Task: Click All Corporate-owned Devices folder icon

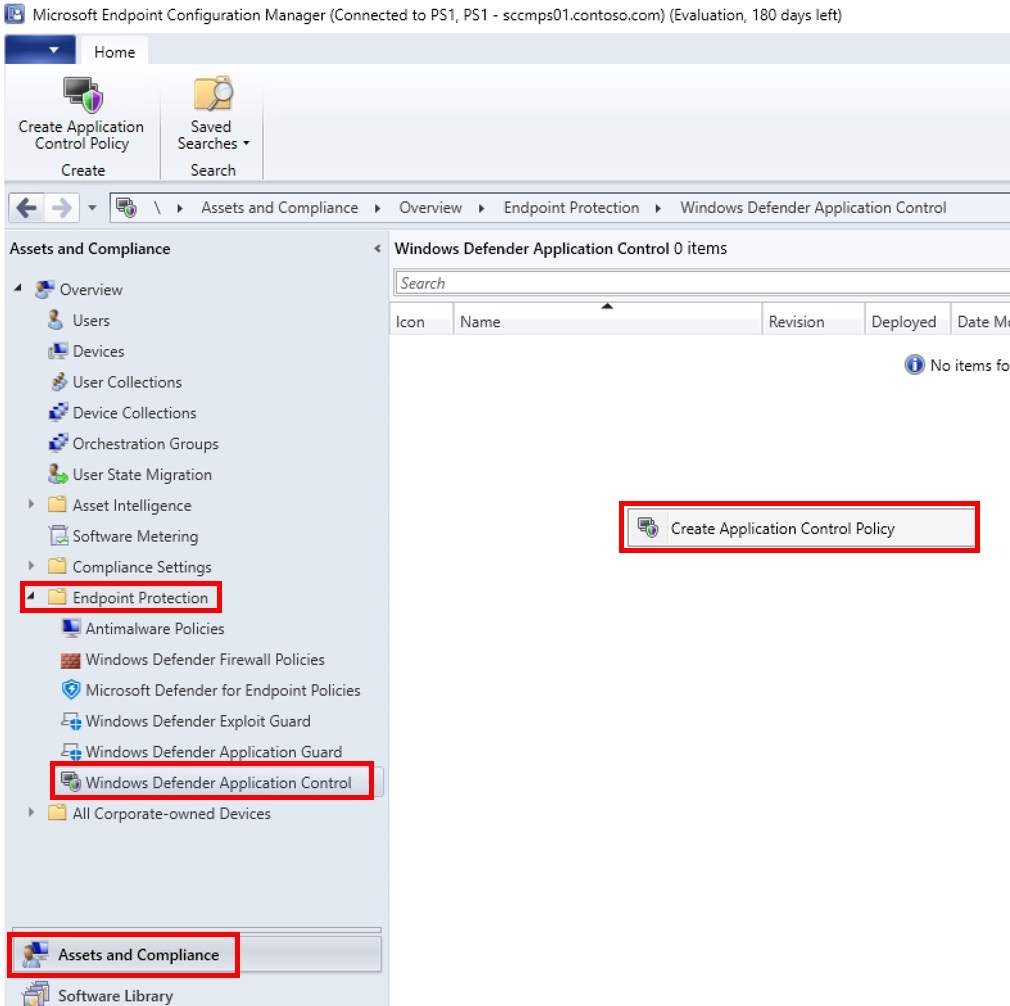Action: point(57,813)
